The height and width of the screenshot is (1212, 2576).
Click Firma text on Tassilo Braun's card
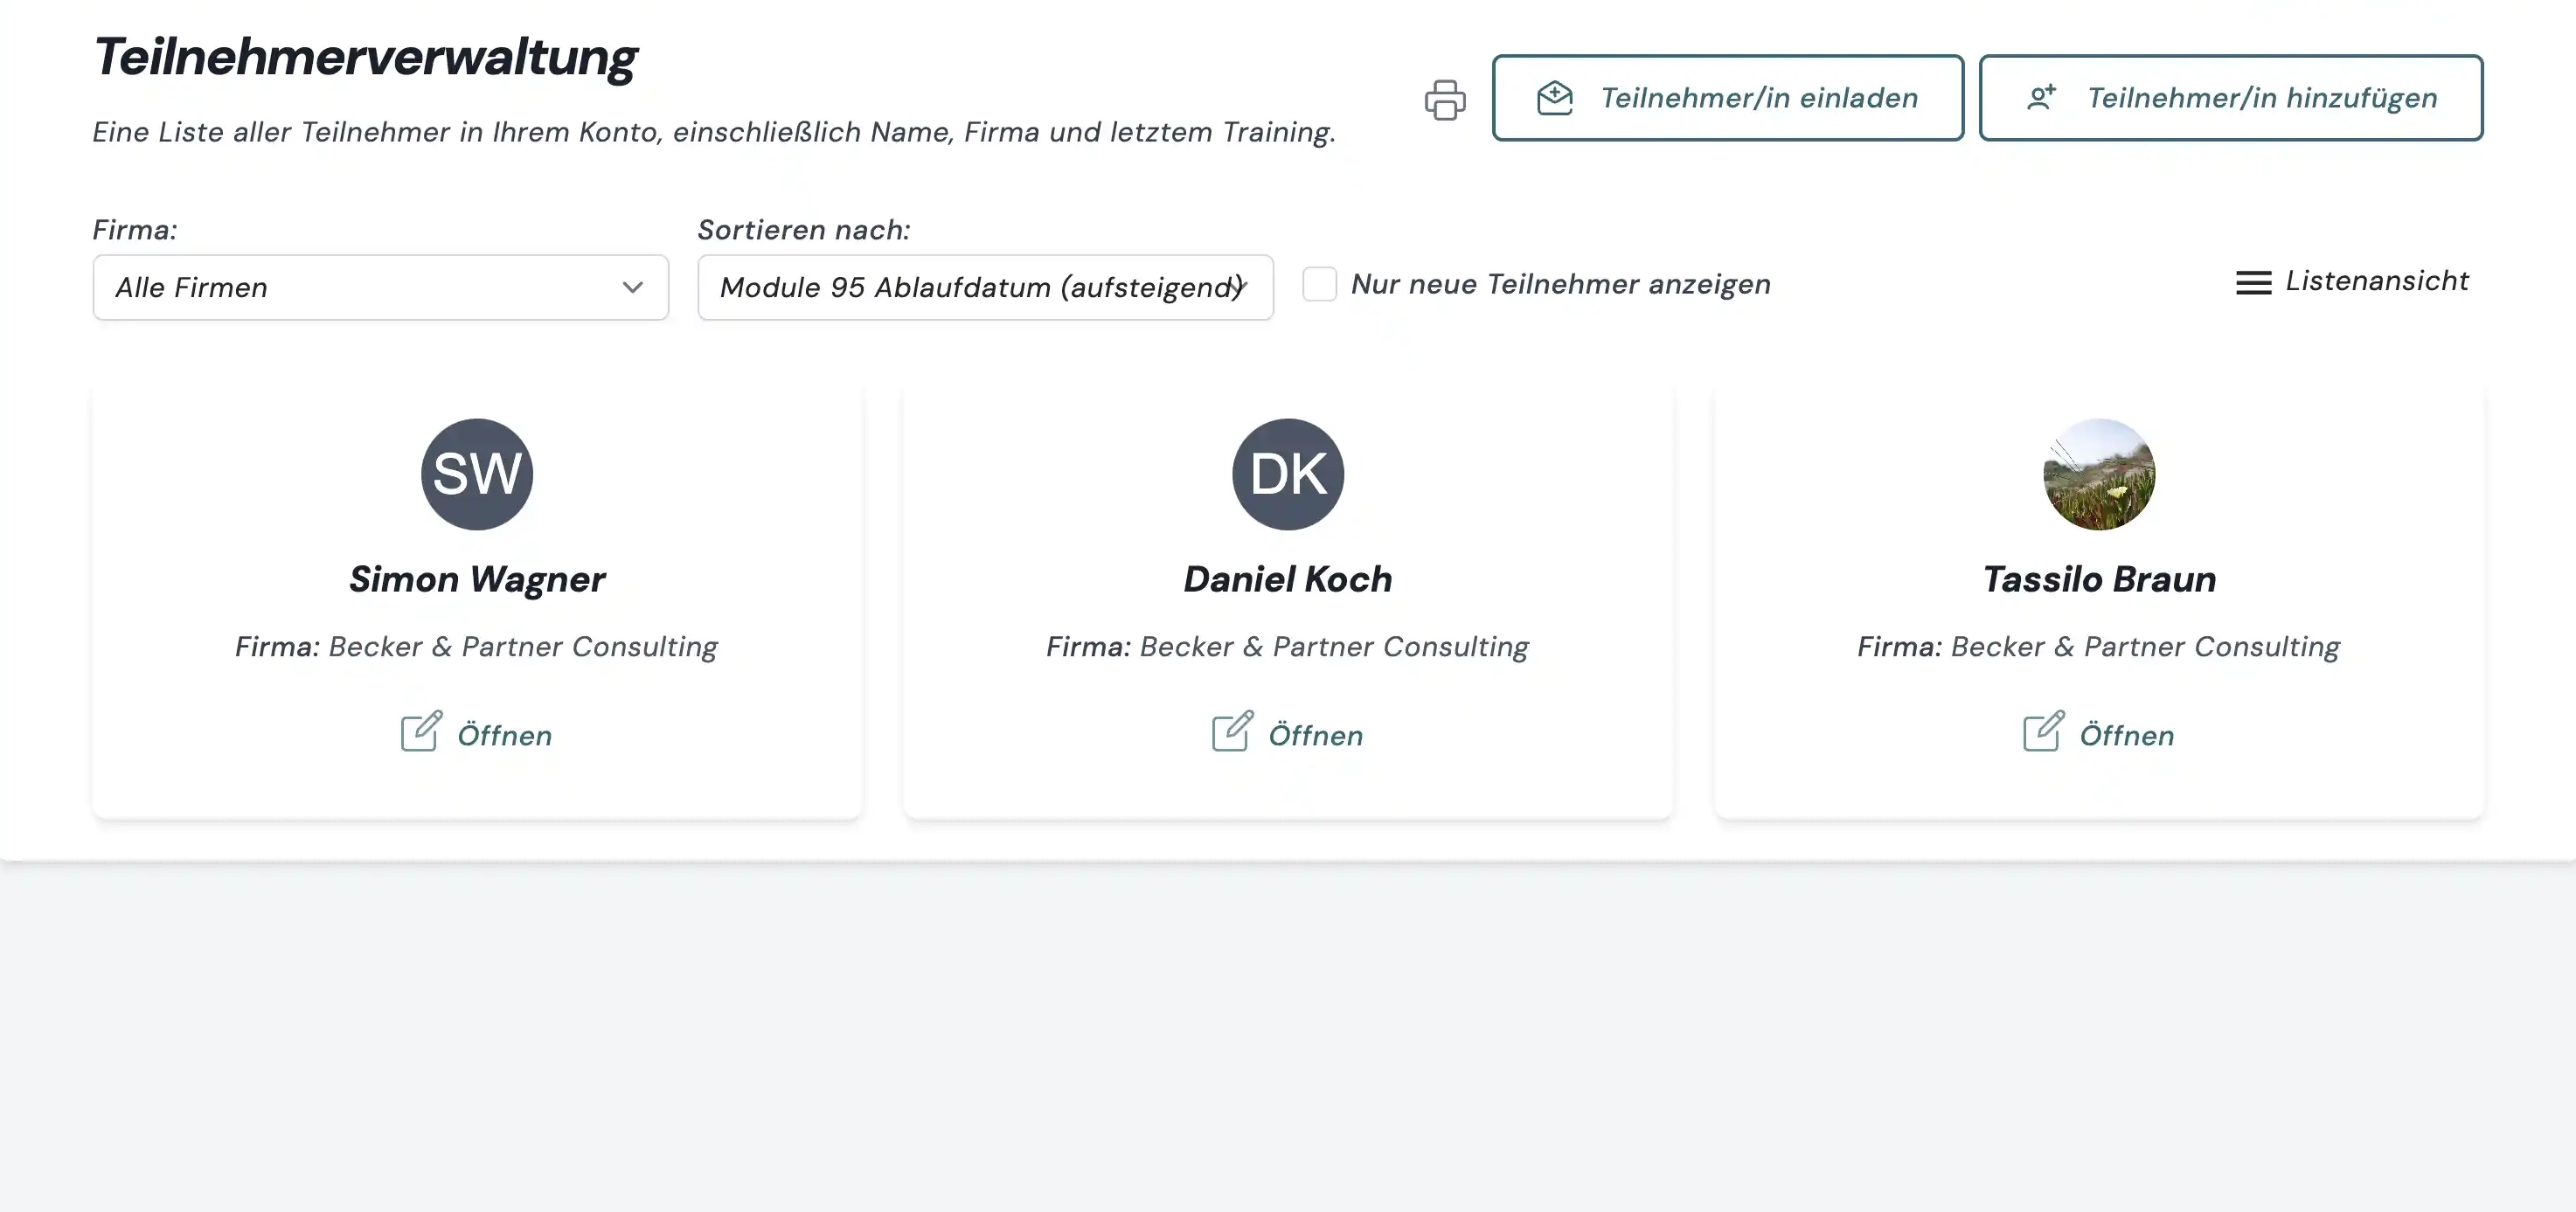click(2098, 647)
